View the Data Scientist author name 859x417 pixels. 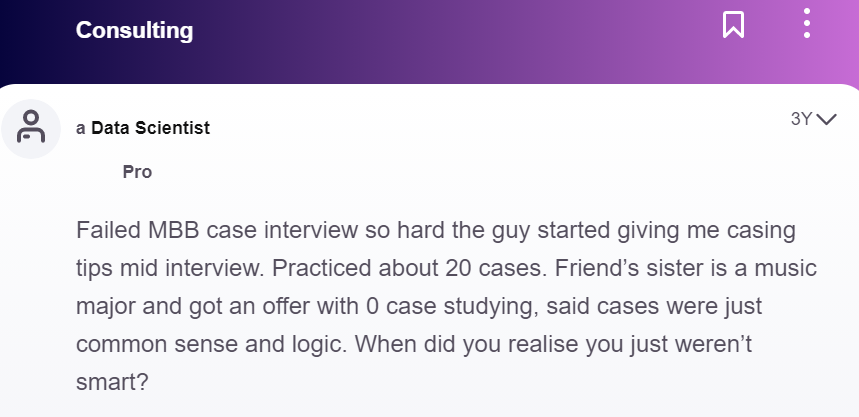[150, 128]
